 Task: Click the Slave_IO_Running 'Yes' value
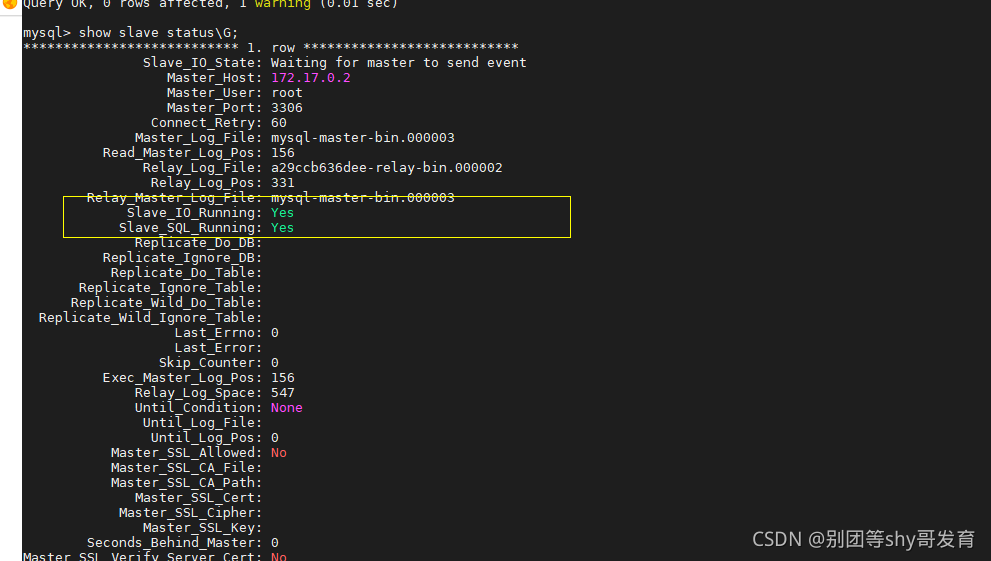click(x=282, y=213)
